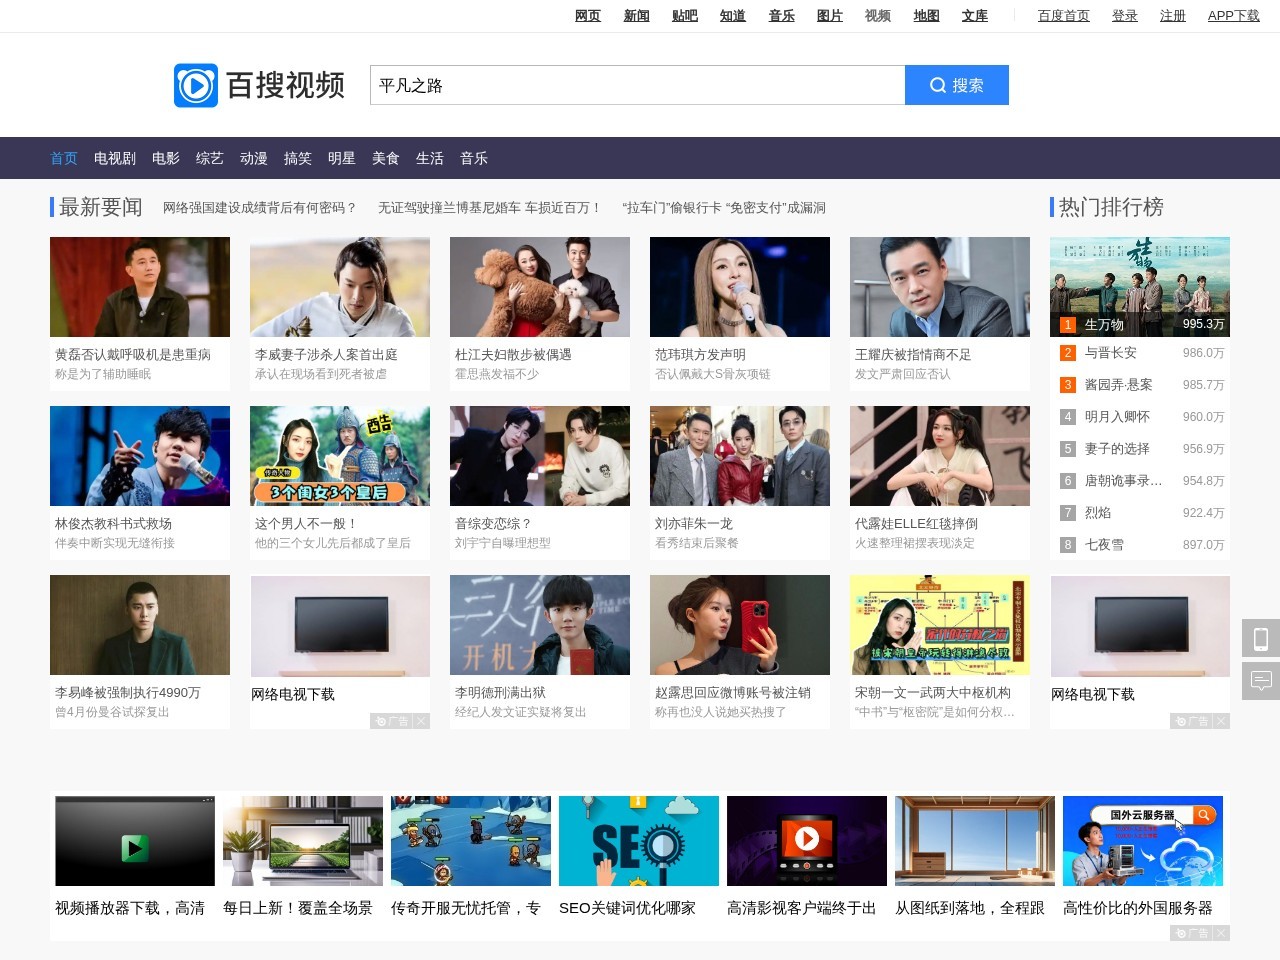Open the 地图 link in top menu
The image size is (1280, 960).
pyautogui.click(x=926, y=16)
